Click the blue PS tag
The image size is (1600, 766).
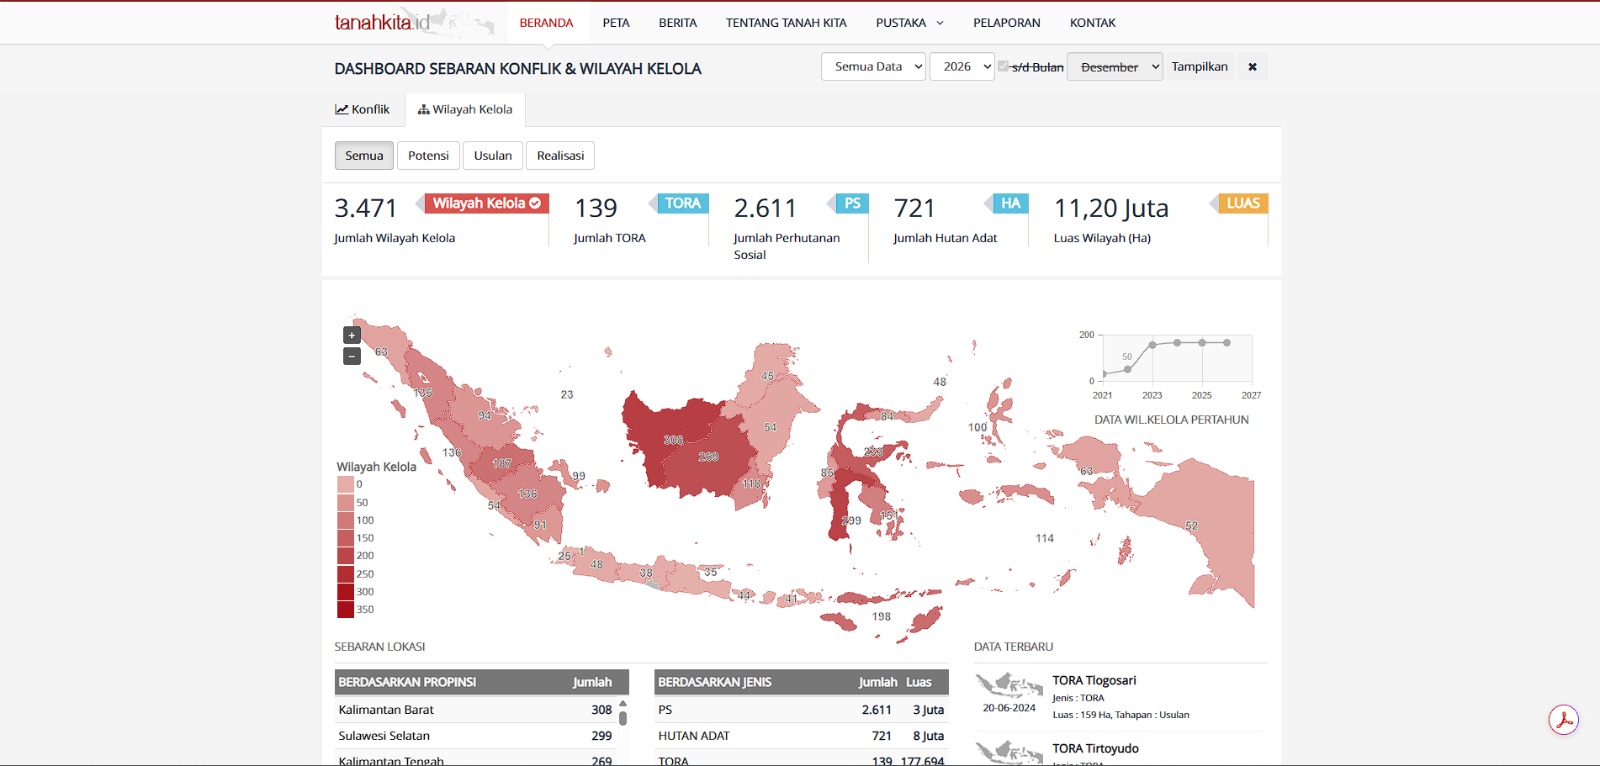852,203
